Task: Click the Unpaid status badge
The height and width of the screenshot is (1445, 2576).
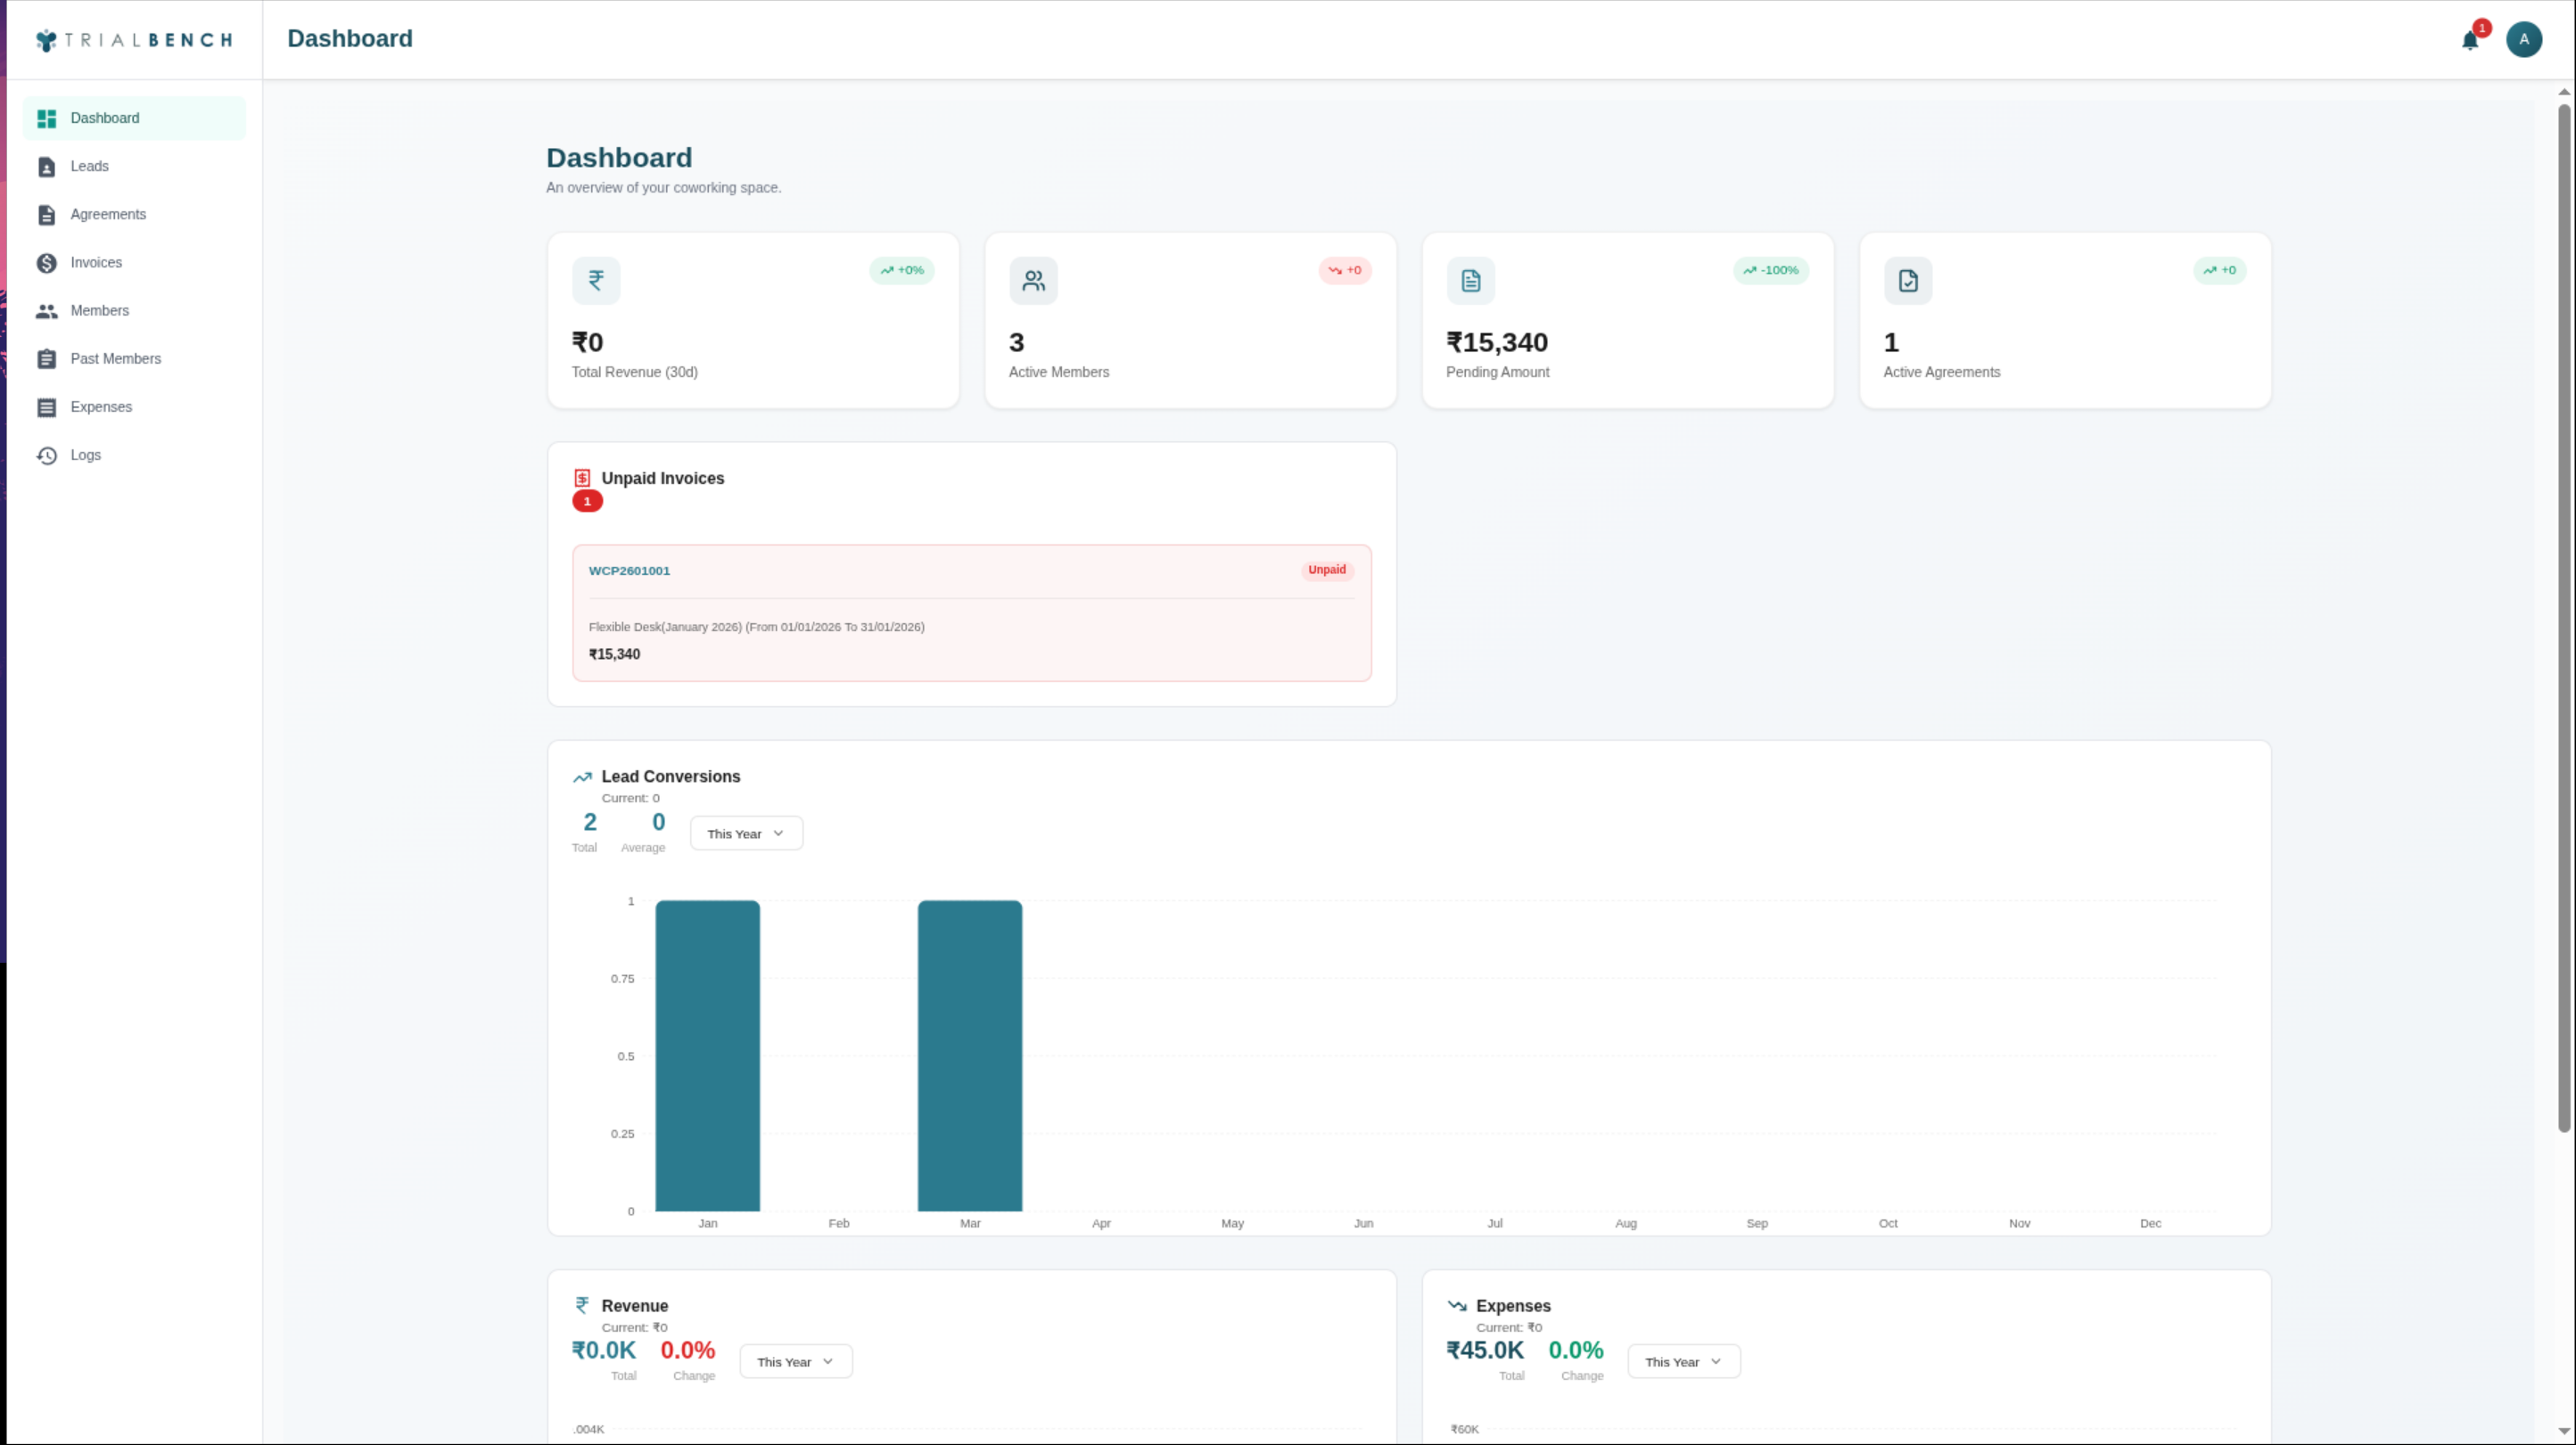Action: [x=1326, y=570]
